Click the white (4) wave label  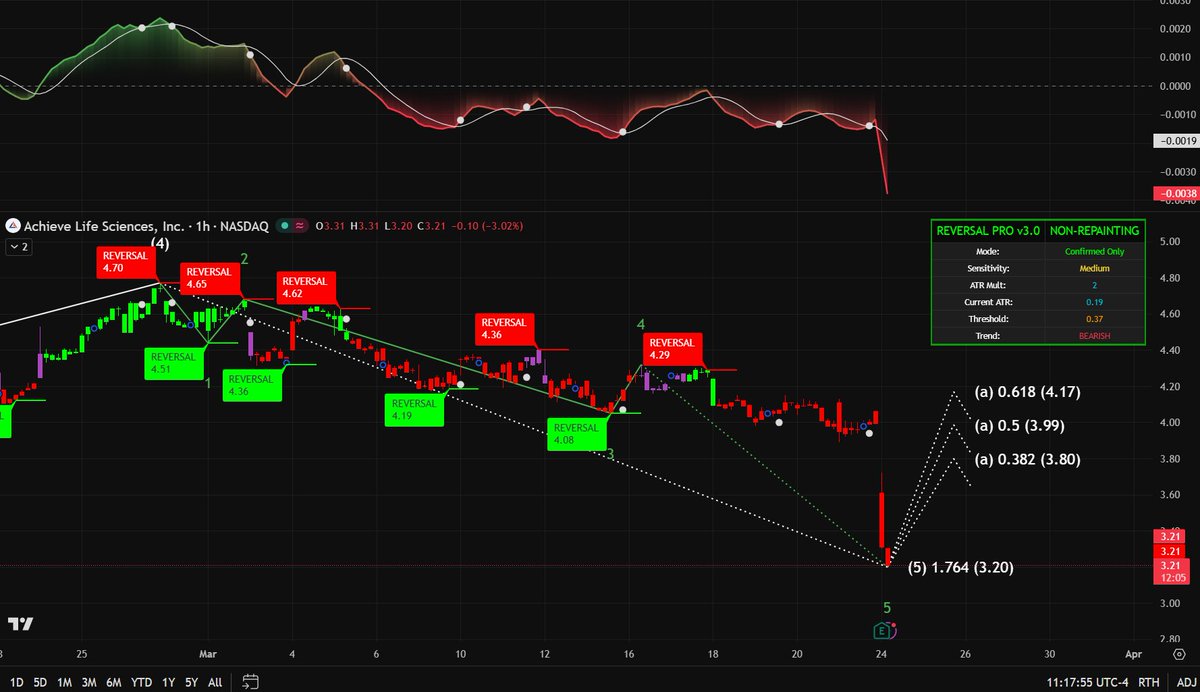coord(160,243)
